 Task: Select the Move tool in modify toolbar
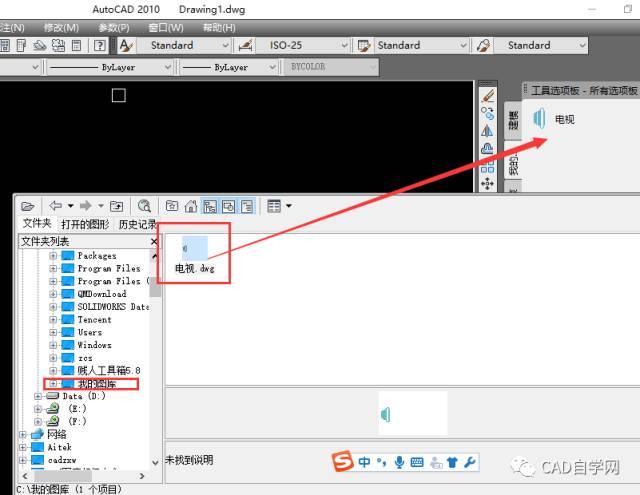click(x=487, y=184)
